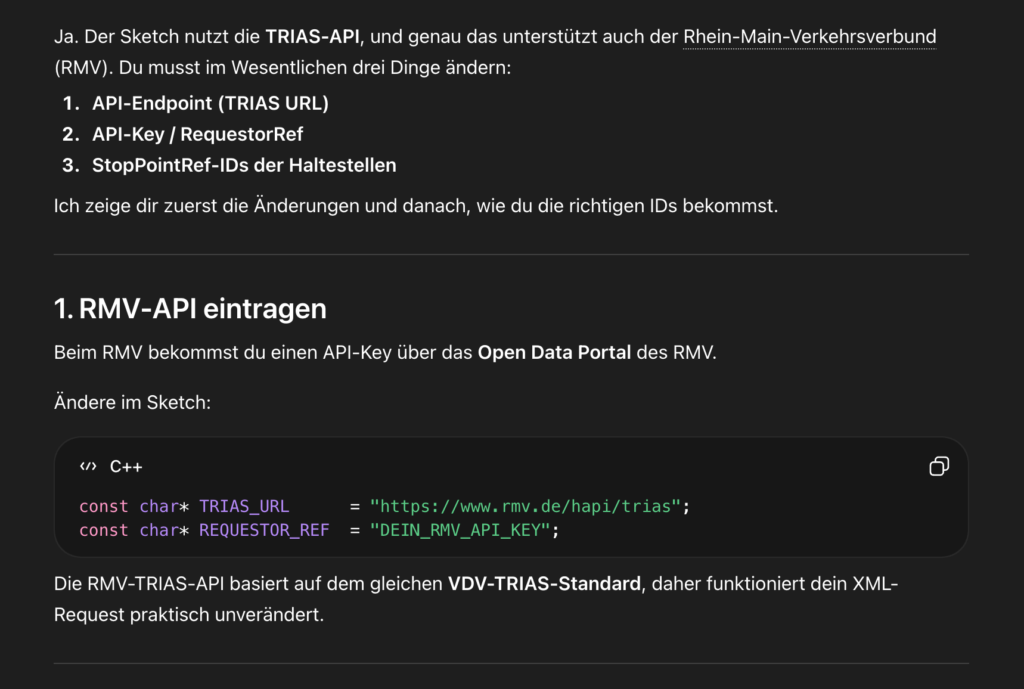1024x689 pixels.
Task: Click the copy icon on the code block
Action: (x=938, y=466)
